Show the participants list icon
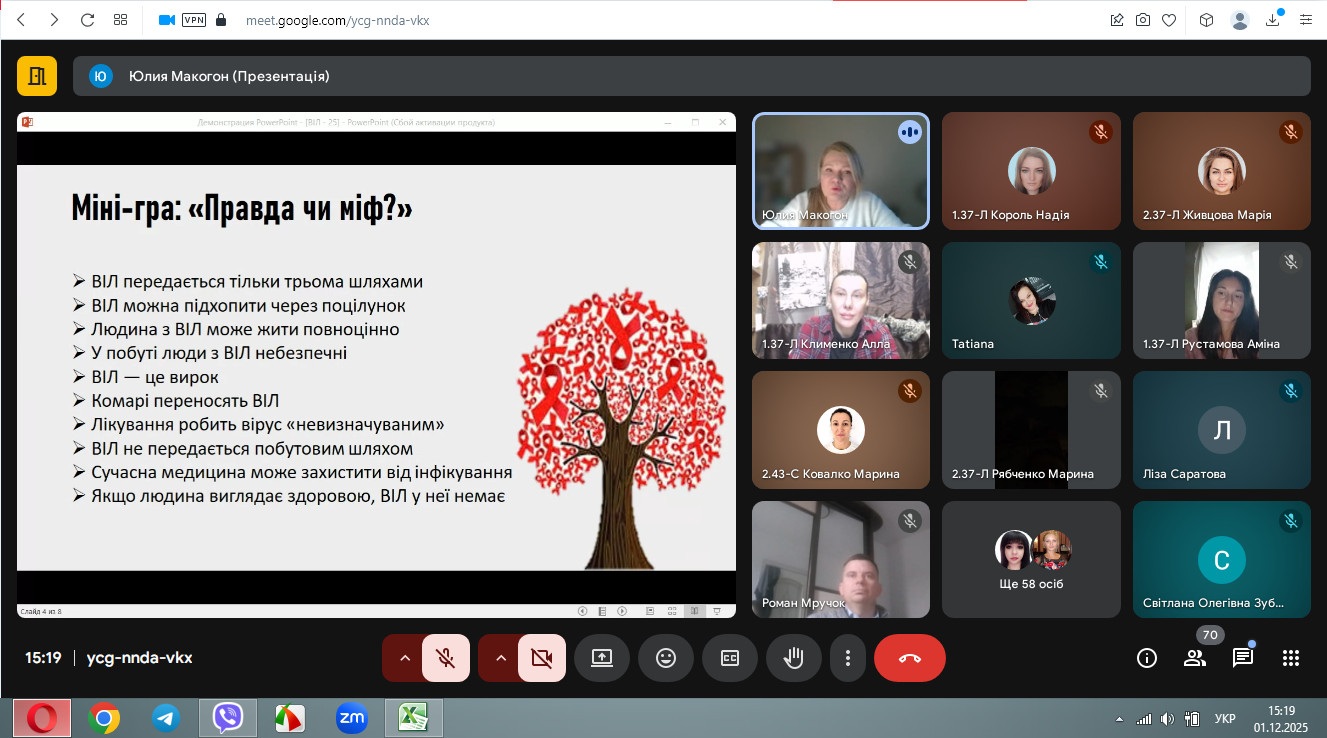Image resolution: width=1327 pixels, height=738 pixels. (1195, 658)
